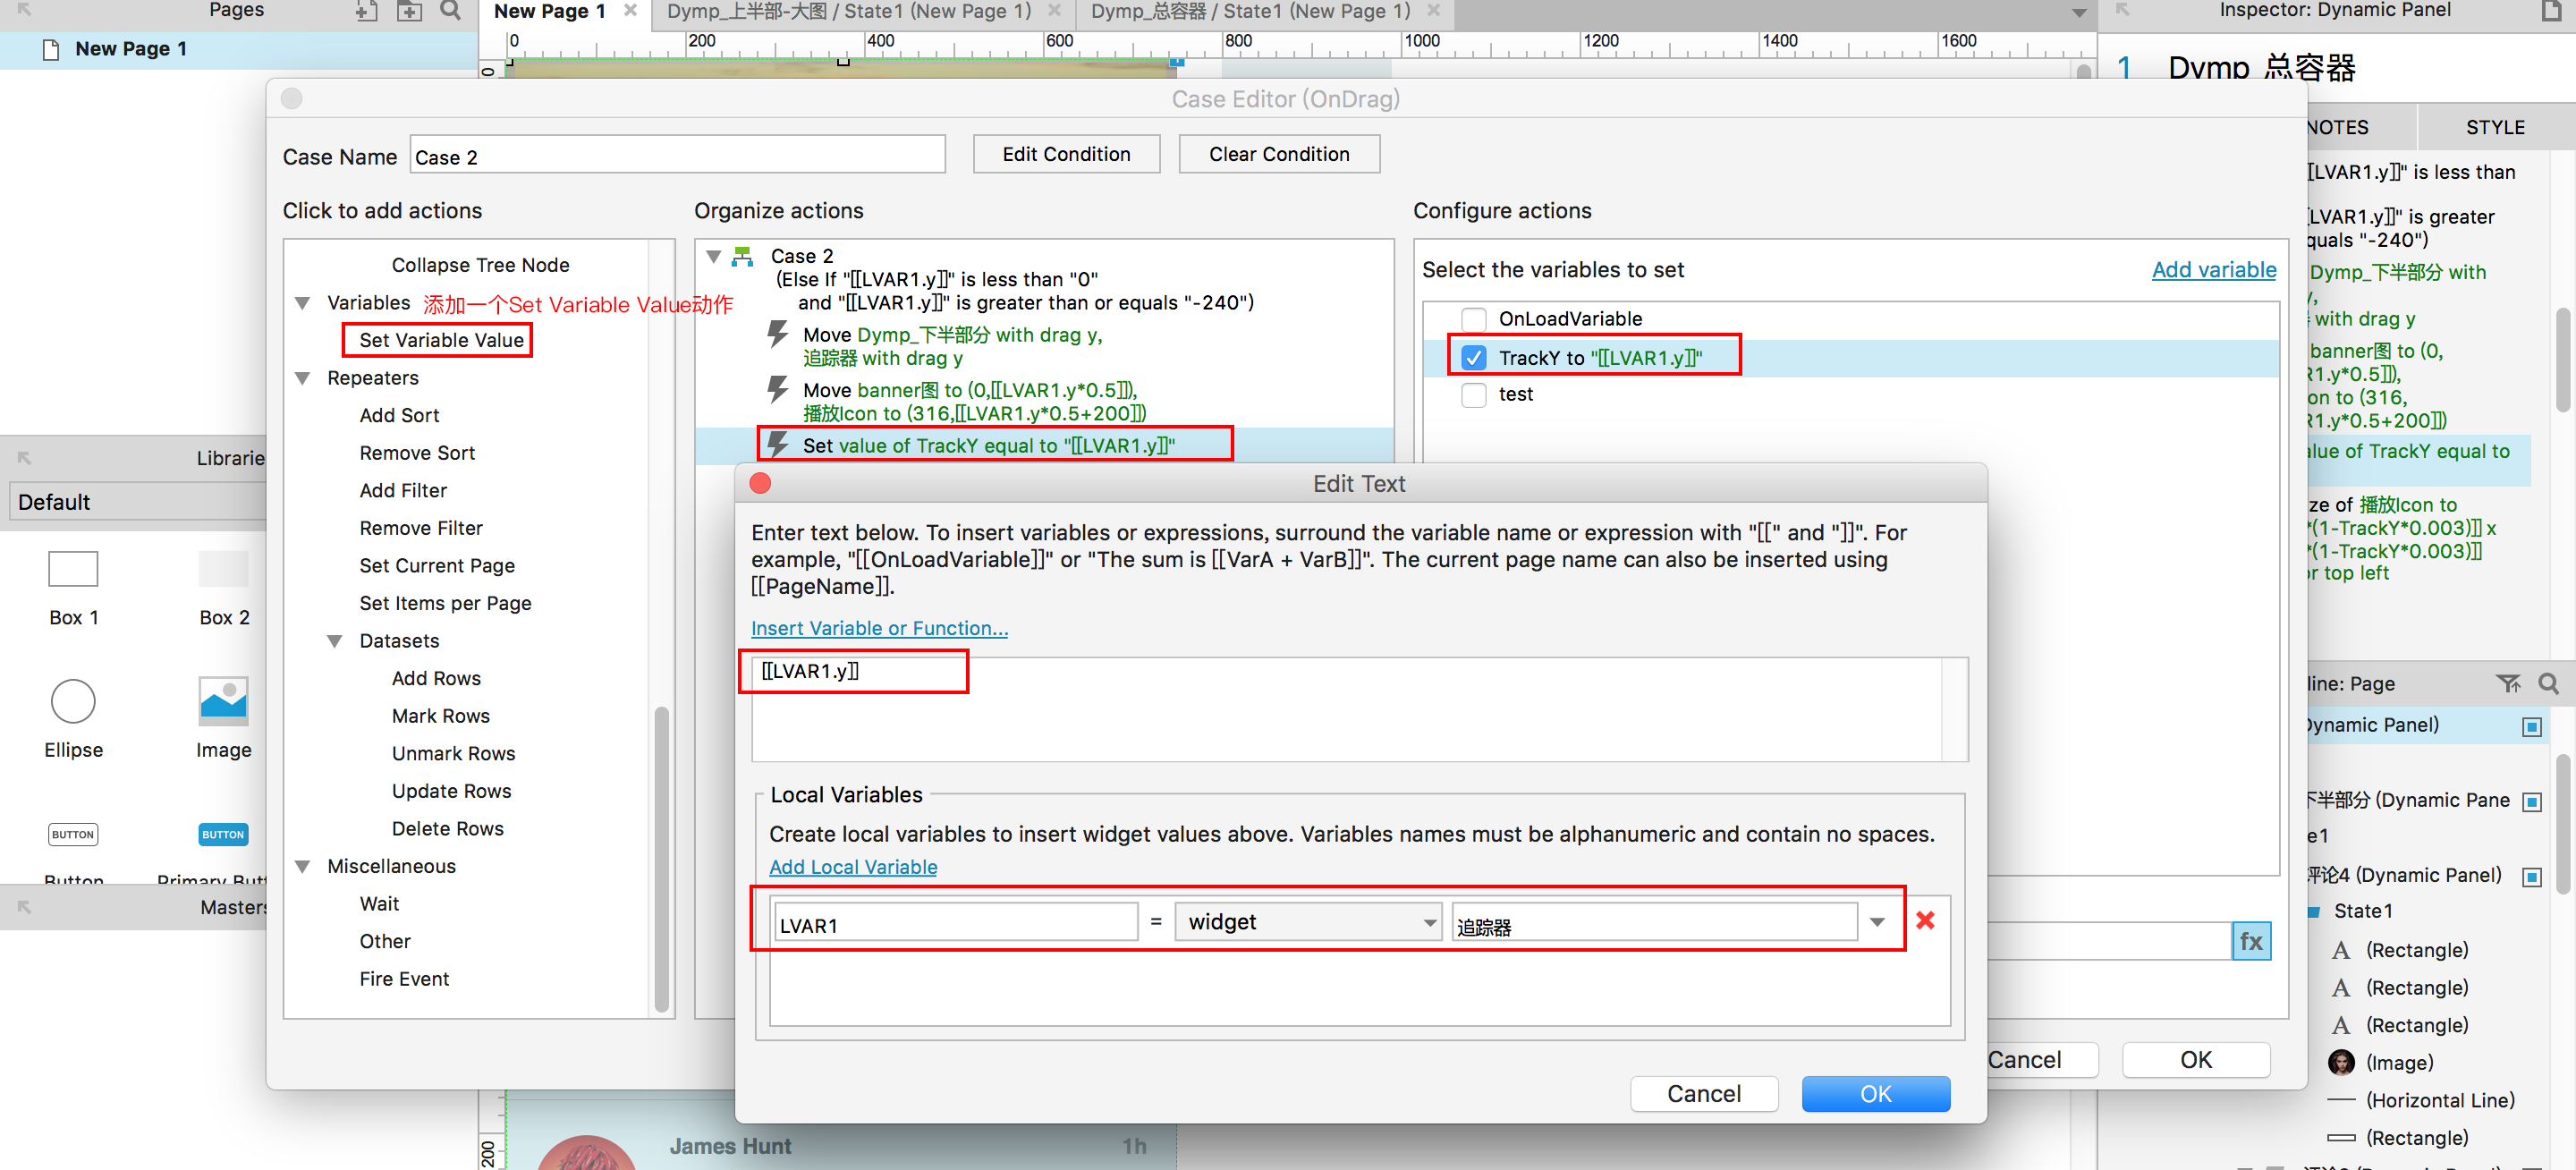Open the widget type dropdown for LVAR1
The width and height of the screenshot is (2576, 1170).
1307,922
